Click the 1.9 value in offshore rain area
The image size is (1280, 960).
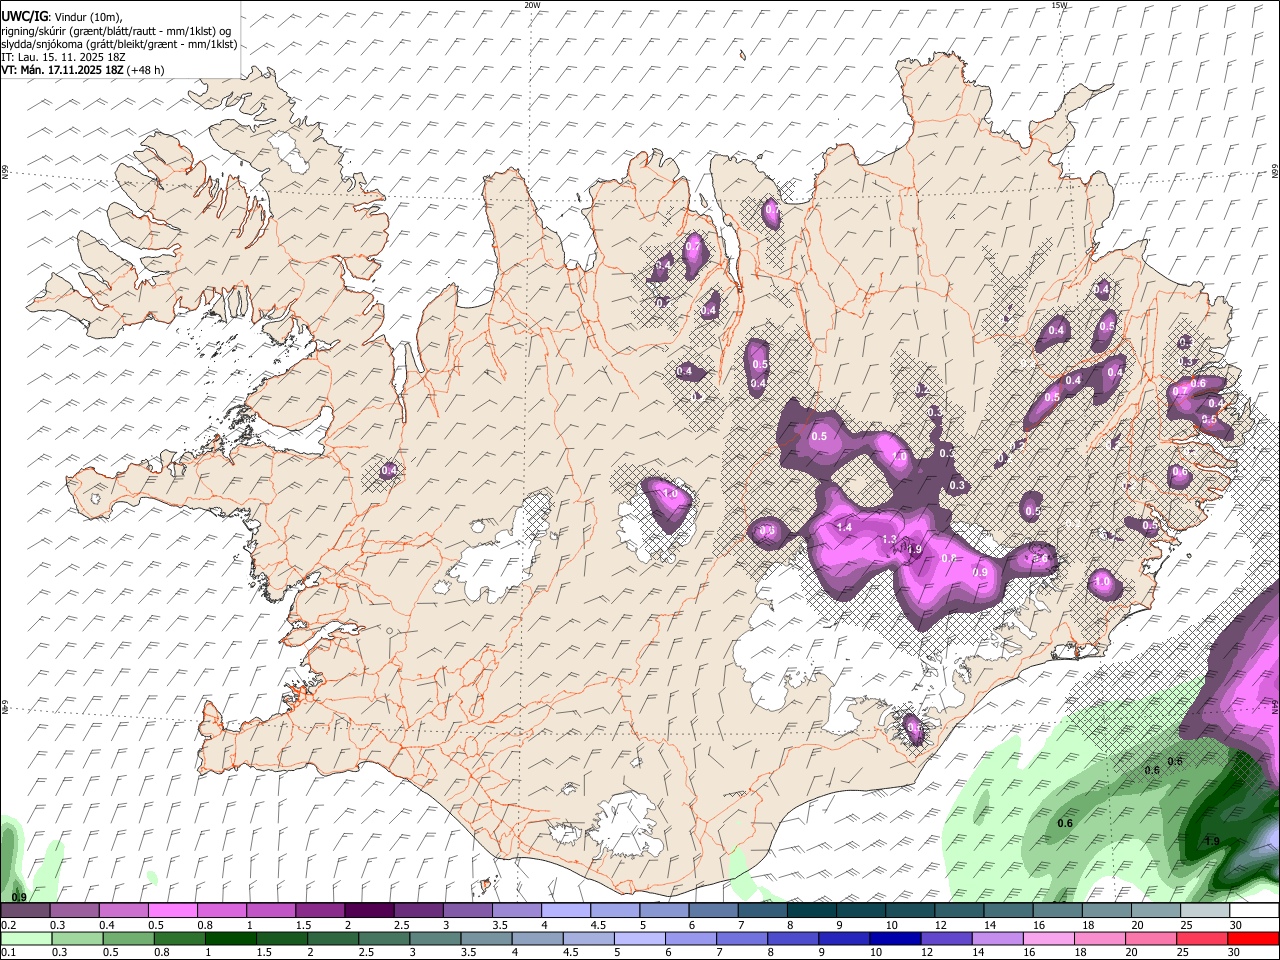pyautogui.click(x=1212, y=841)
